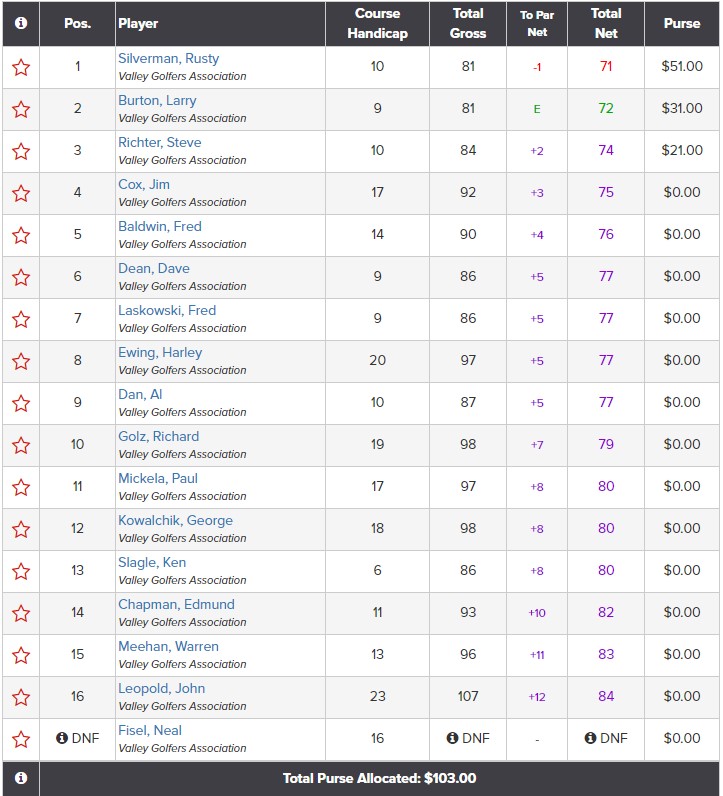View George Kowalchik's player page
The width and height of the screenshot is (723, 796).
pos(175,520)
